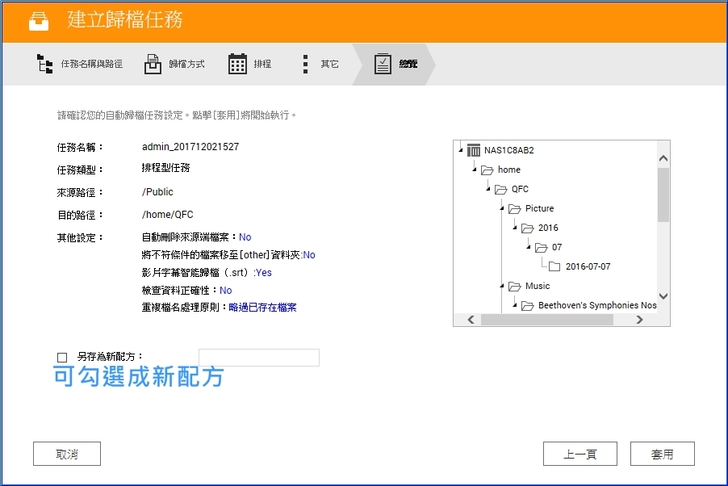
Task: Go to 其它 step
Action: pos(330,64)
